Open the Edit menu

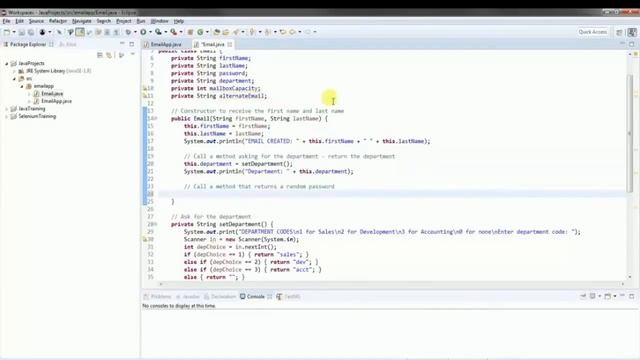click(x=19, y=21)
